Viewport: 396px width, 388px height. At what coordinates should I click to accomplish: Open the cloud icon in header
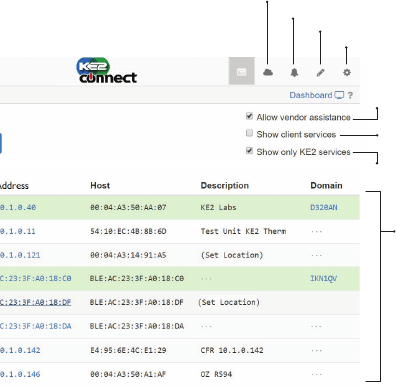click(268, 72)
